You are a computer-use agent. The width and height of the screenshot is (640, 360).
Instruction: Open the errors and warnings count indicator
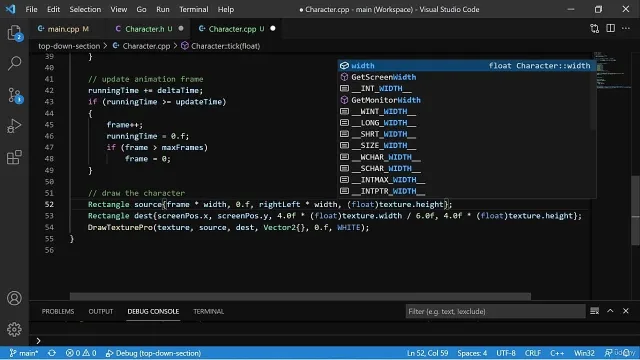(x=81, y=353)
